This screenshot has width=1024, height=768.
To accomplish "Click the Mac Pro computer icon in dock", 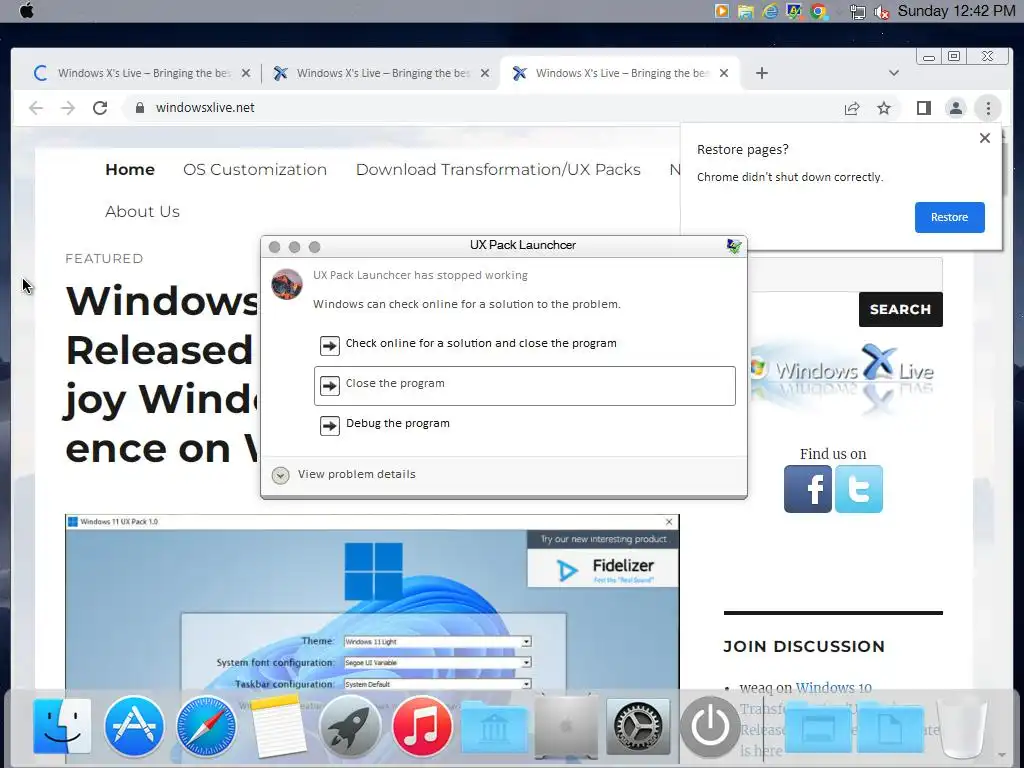I will coord(566,726).
